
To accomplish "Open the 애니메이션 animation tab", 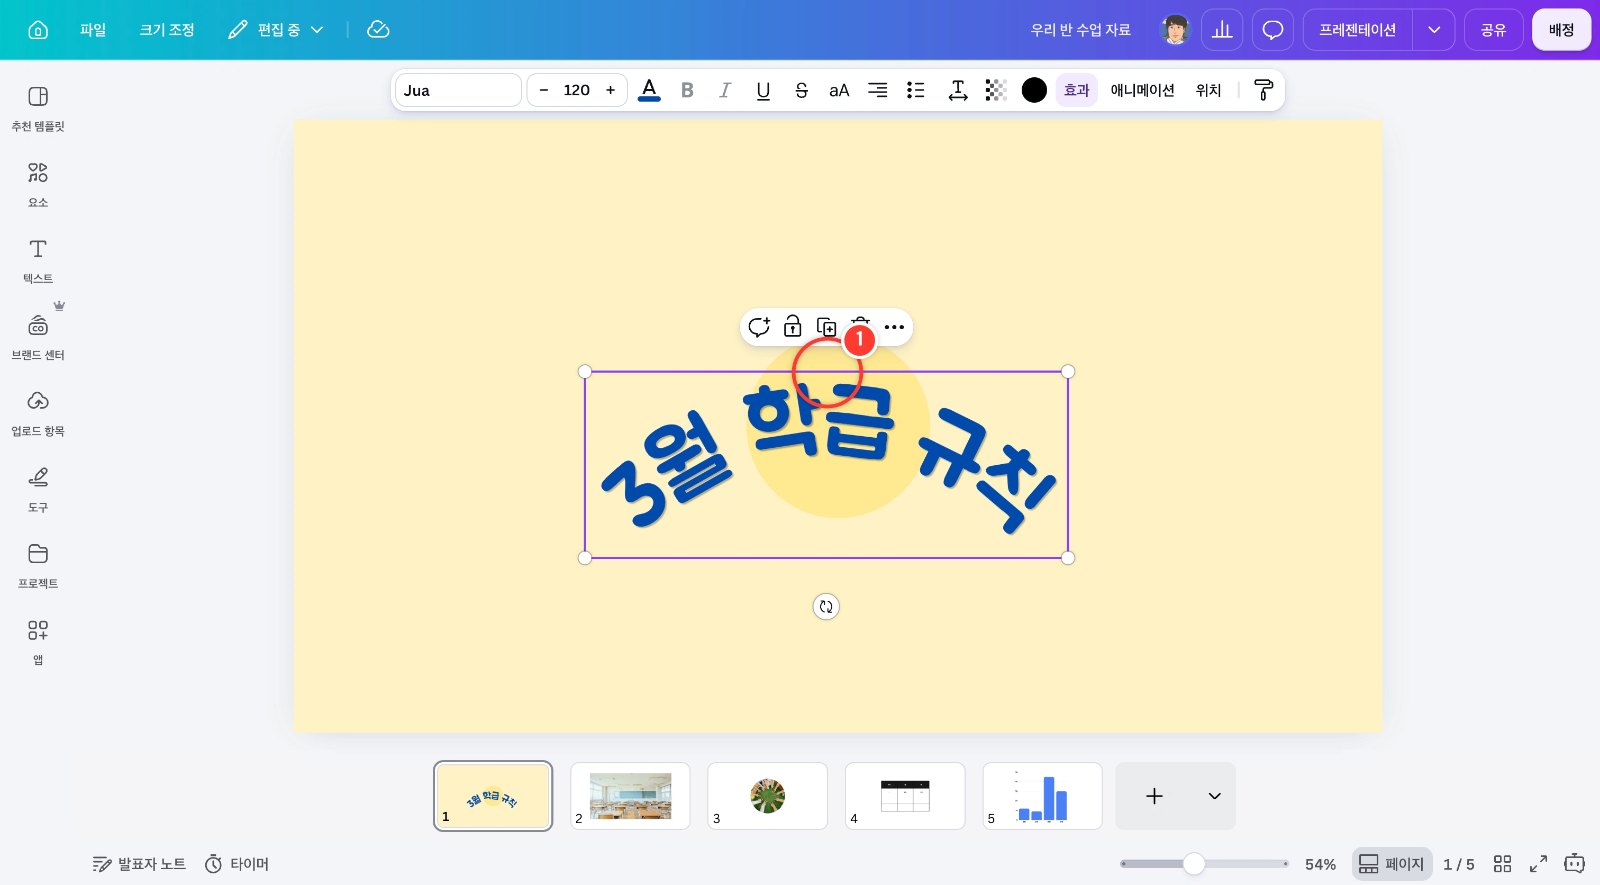I will 1143,90.
